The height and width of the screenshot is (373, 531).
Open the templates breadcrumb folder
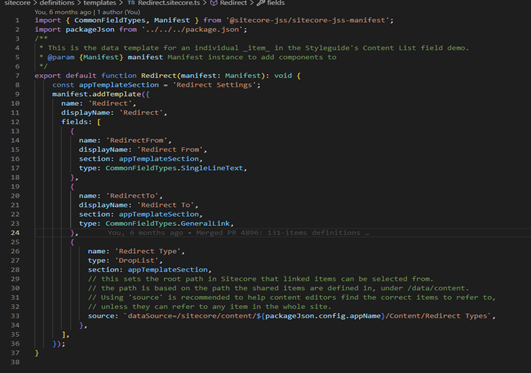[100, 3]
